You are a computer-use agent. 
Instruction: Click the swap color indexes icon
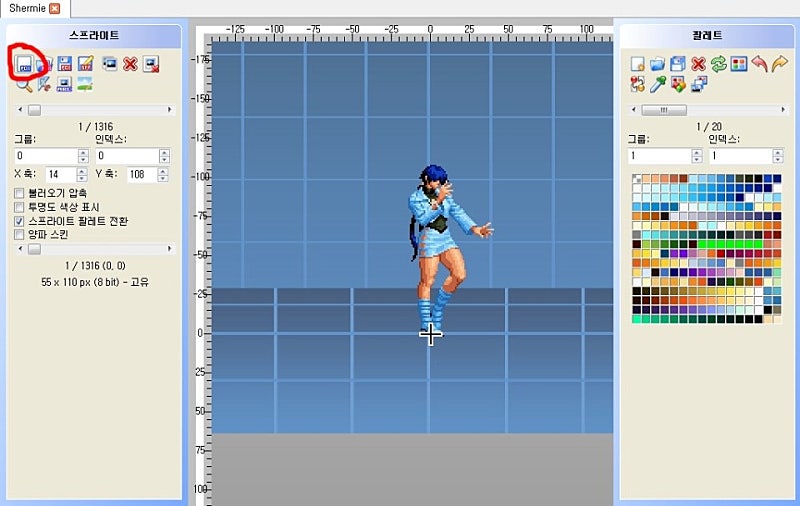[x=637, y=84]
